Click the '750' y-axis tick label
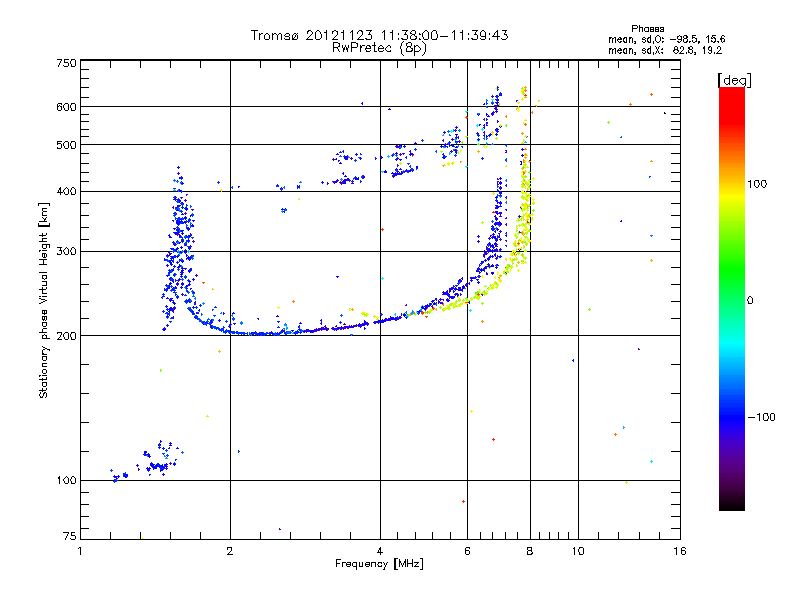The image size is (800, 600). (x=66, y=63)
